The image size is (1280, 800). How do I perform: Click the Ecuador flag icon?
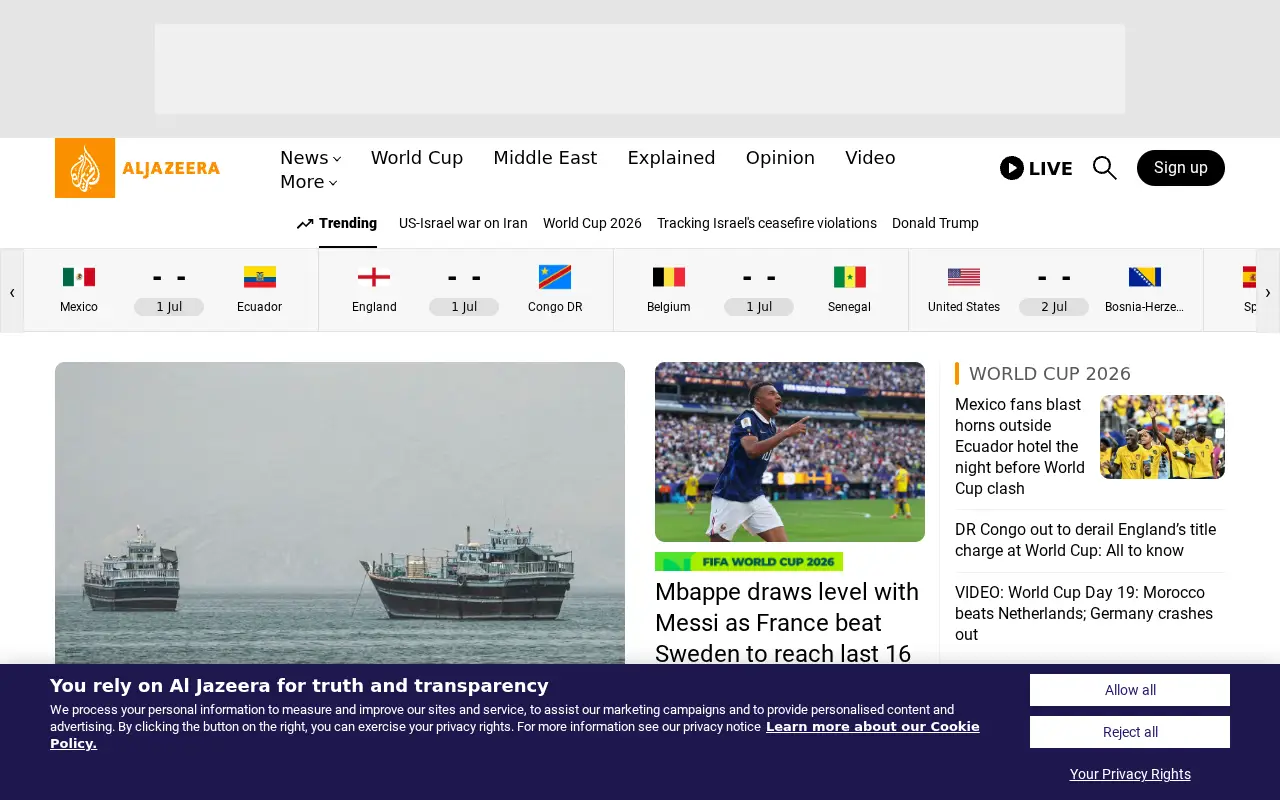click(x=260, y=277)
